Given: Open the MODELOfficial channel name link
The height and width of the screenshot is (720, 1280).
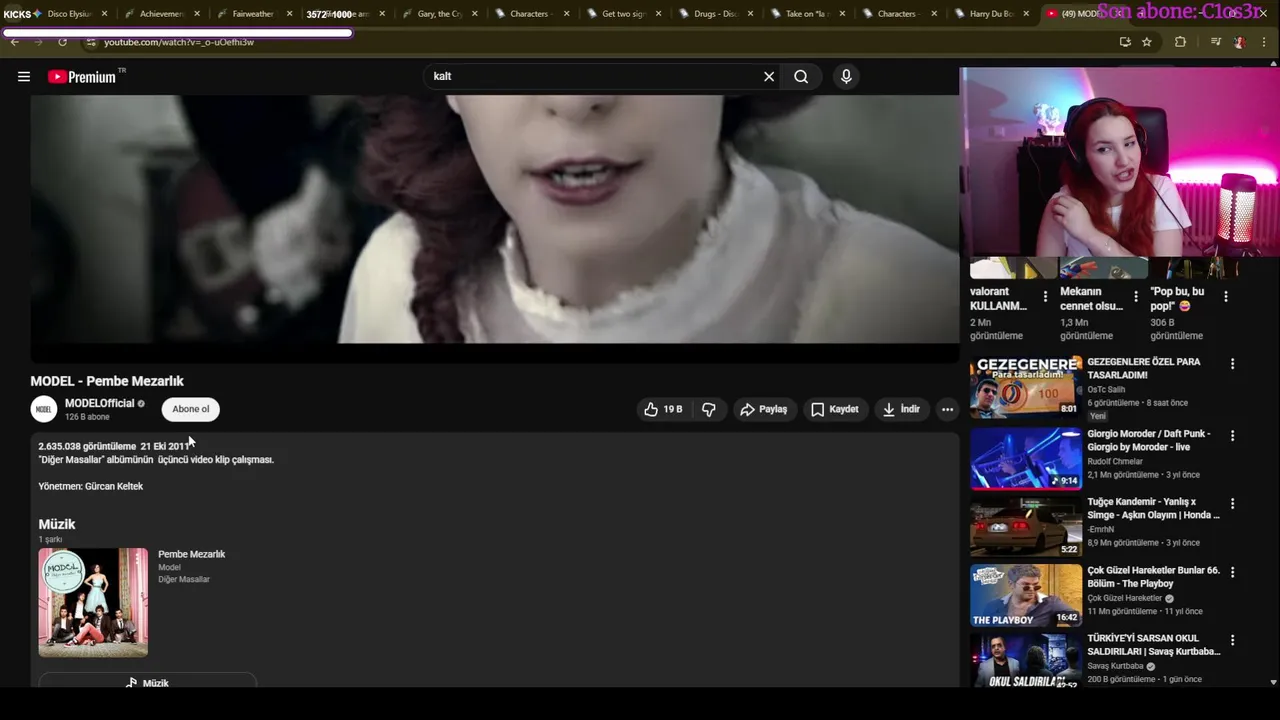Looking at the screenshot, I should pyautogui.click(x=99, y=403).
